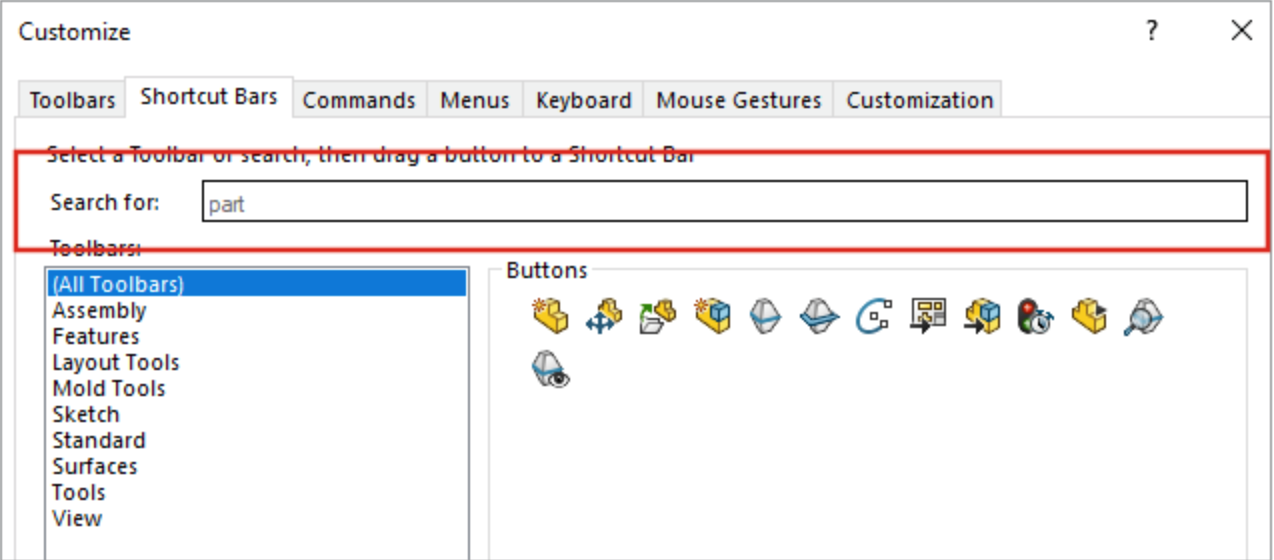The height and width of the screenshot is (560, 1274).
Task: Select the New Part icon with star
Action: point(549,316)
